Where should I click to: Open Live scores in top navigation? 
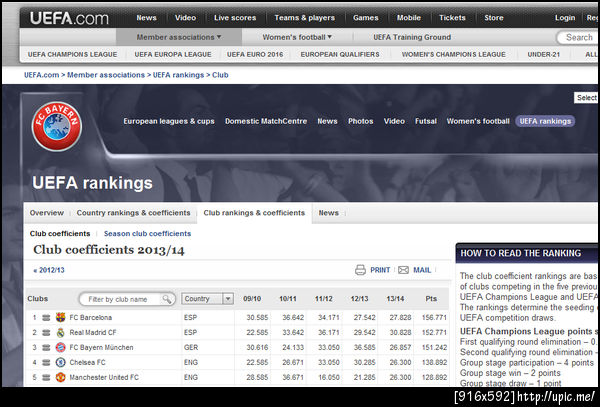[x=235, y=18]
